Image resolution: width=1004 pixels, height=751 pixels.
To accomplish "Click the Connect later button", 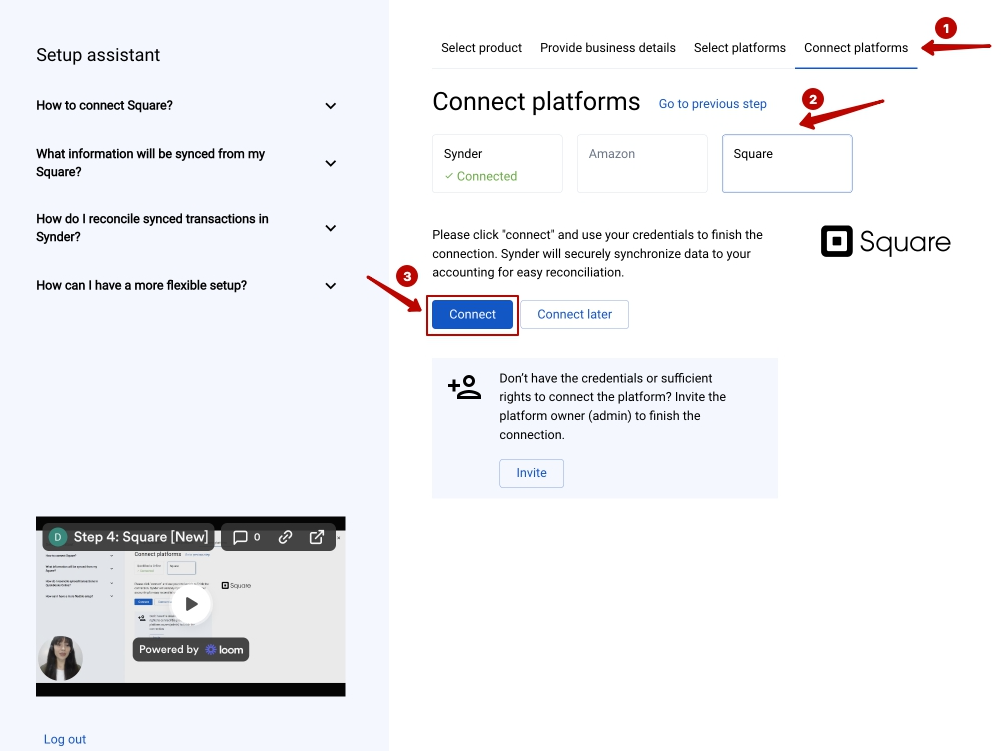I will (x=574, y=314).
